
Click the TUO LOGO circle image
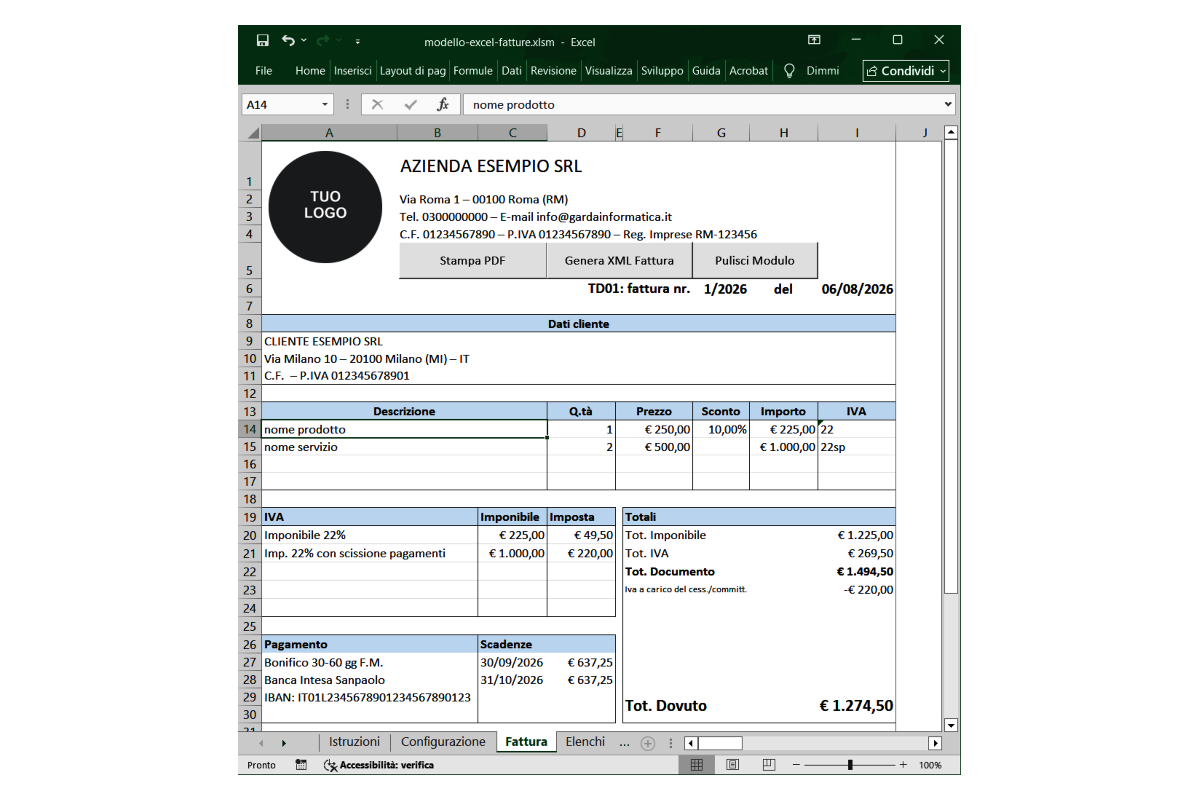(325, 206)
